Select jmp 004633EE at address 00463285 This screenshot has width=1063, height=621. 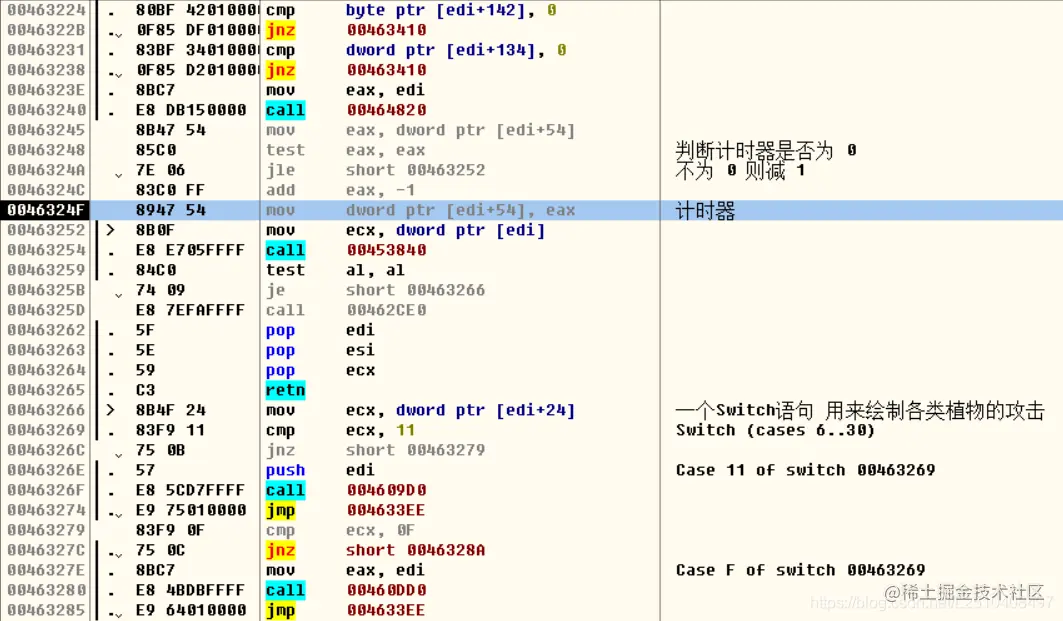[346, 610]
